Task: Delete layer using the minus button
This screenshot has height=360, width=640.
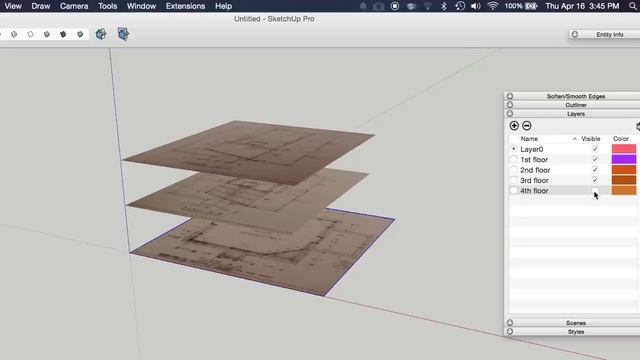Action: [527, 126]
